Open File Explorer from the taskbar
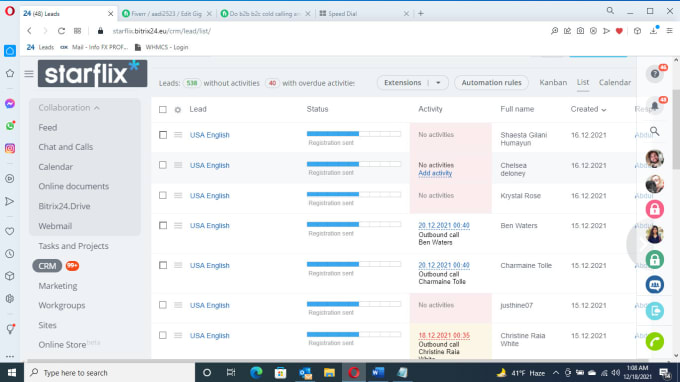Image resolution: width=680 pixels, height=382 pixels. point(329,372)
